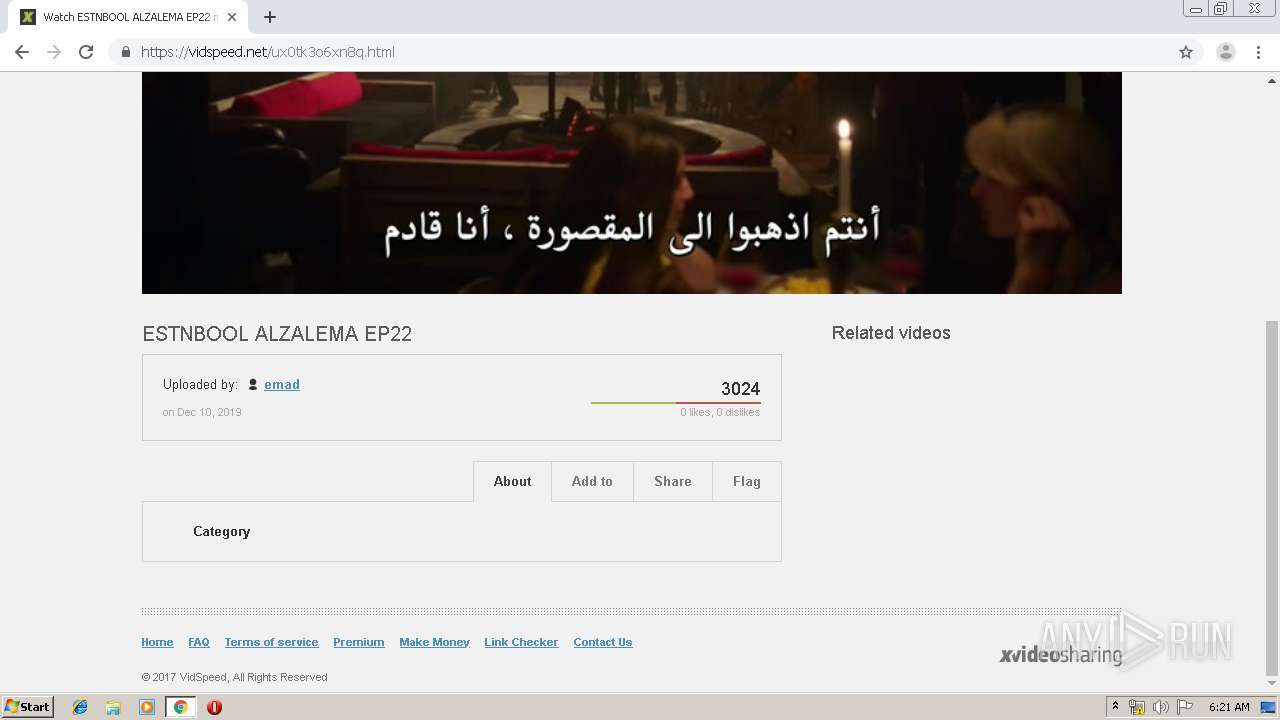Click the ESTNBOOL ALZALEMA EP22 title
The width and height of the screenshot is (1280, 720).
click(x=277, y=334)
